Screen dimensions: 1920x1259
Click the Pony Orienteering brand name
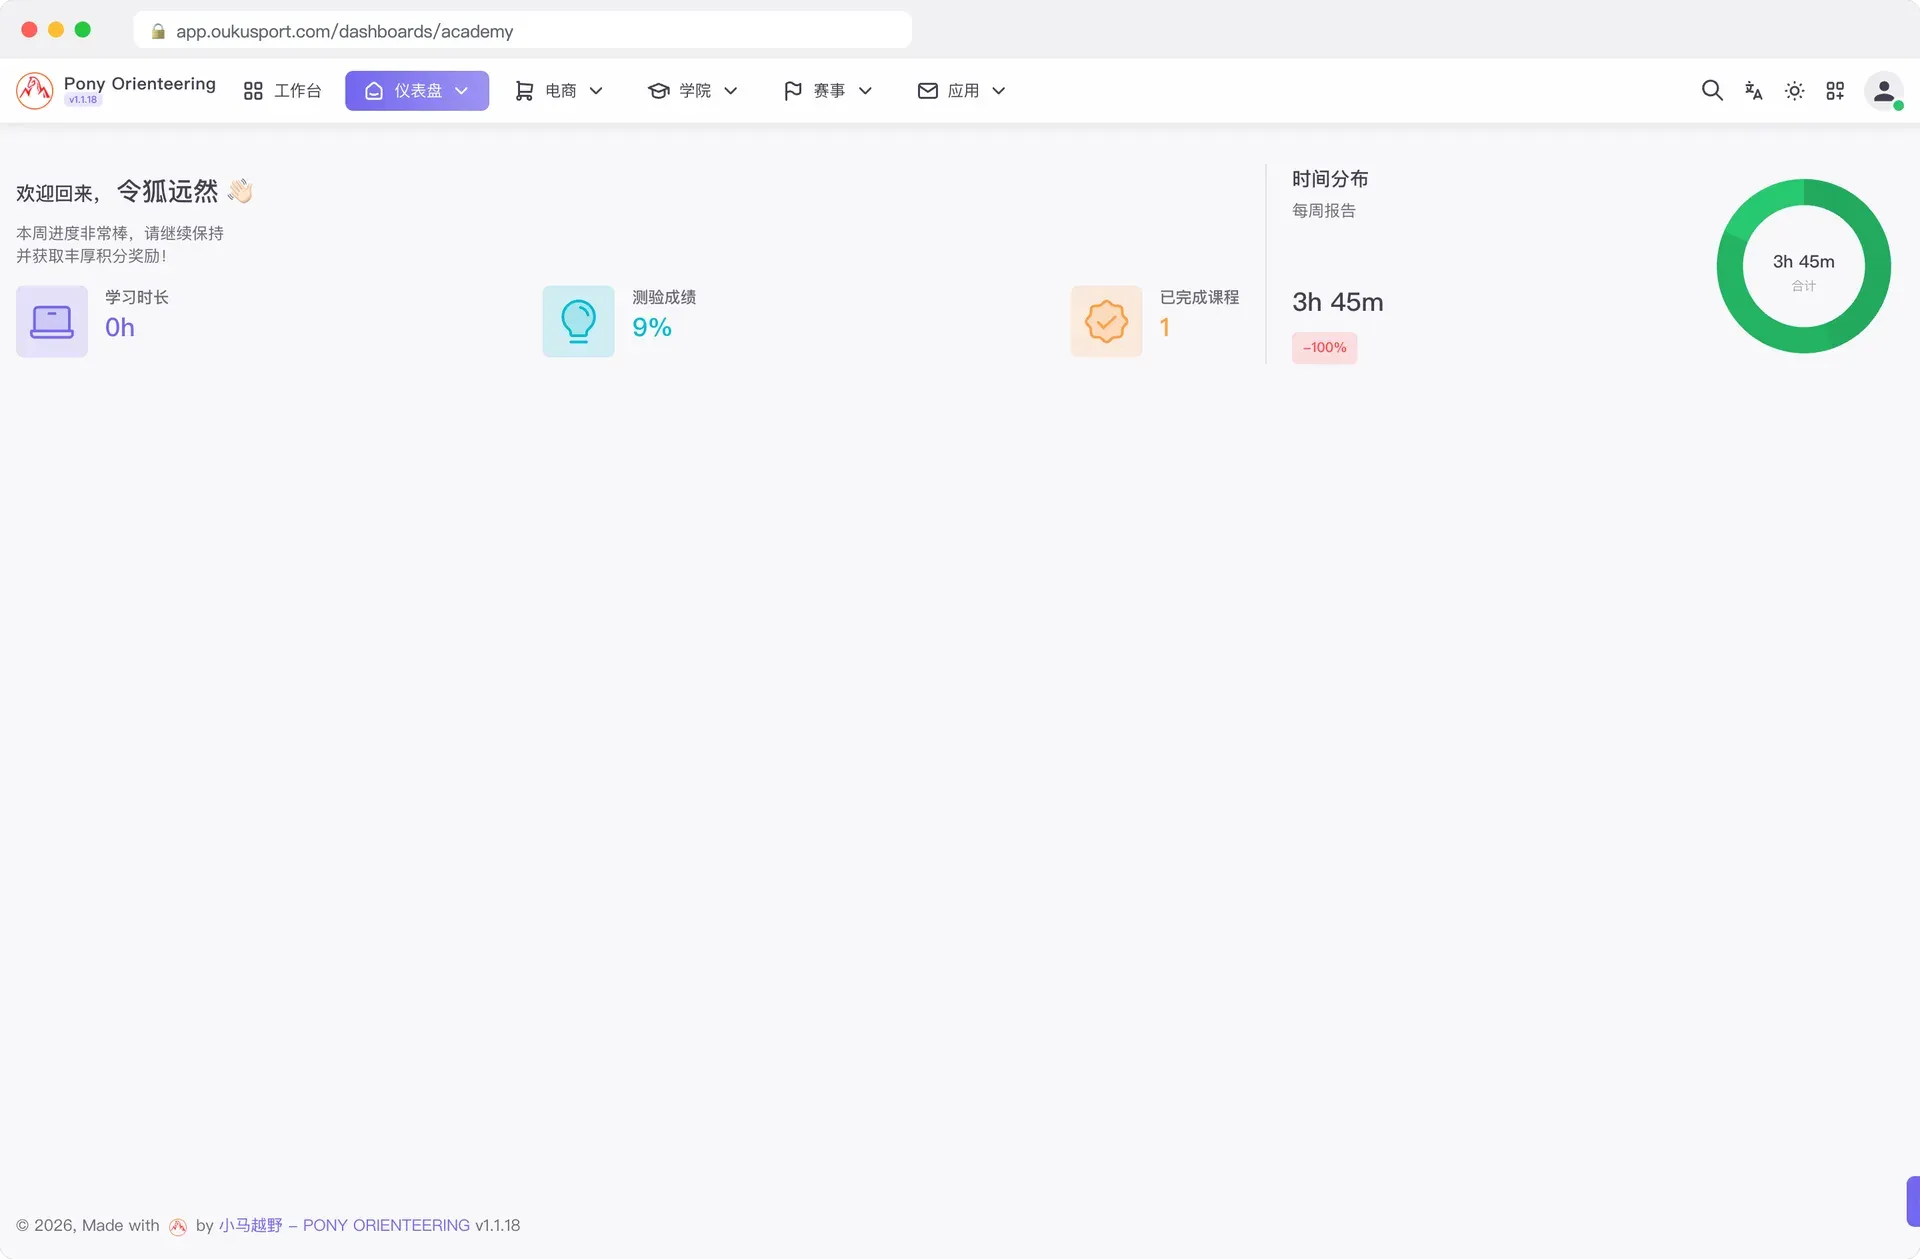coord(140,84)
